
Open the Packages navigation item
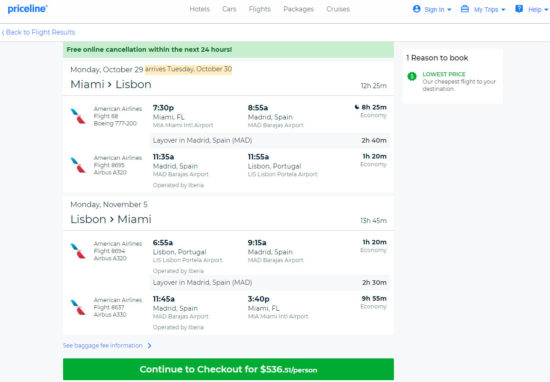point(299,9)
